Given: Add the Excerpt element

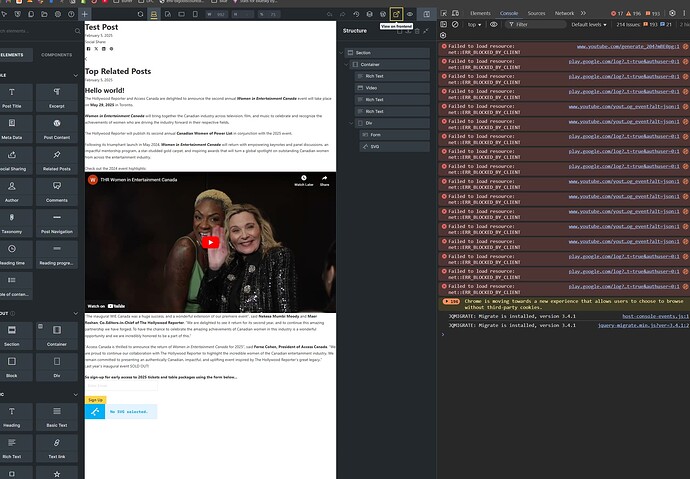Looking at the screenshot, I should click(57, 98).
